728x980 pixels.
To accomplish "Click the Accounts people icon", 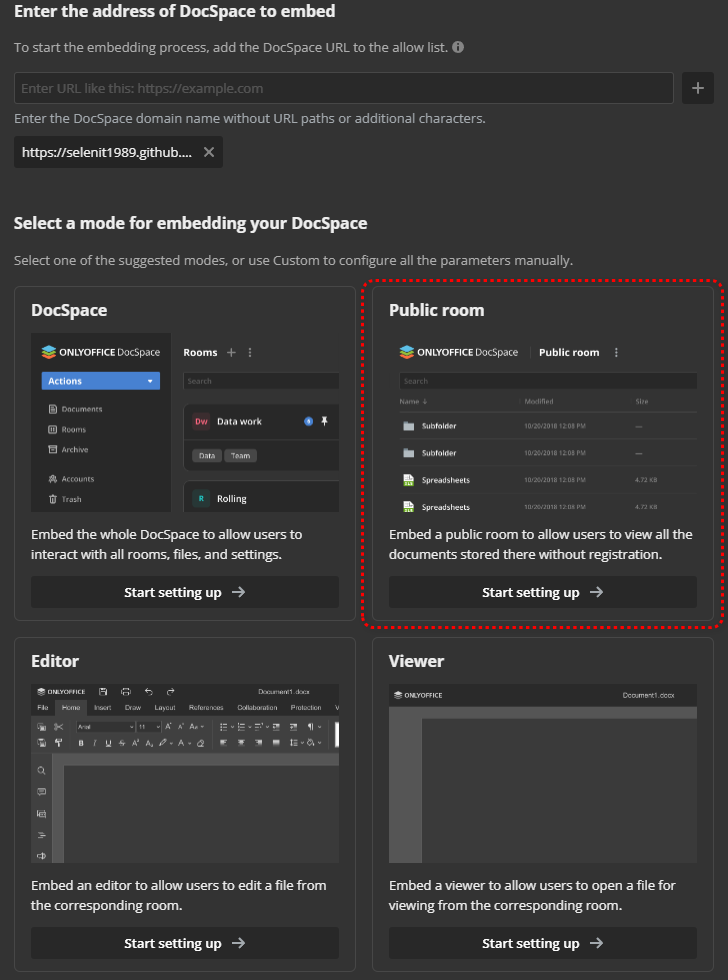I will coord(52,479).
